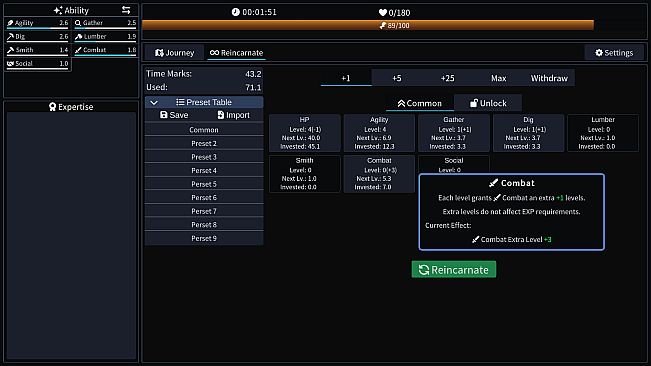
Task: Invest in the HP upgrade card
Action: click(305, 133)
